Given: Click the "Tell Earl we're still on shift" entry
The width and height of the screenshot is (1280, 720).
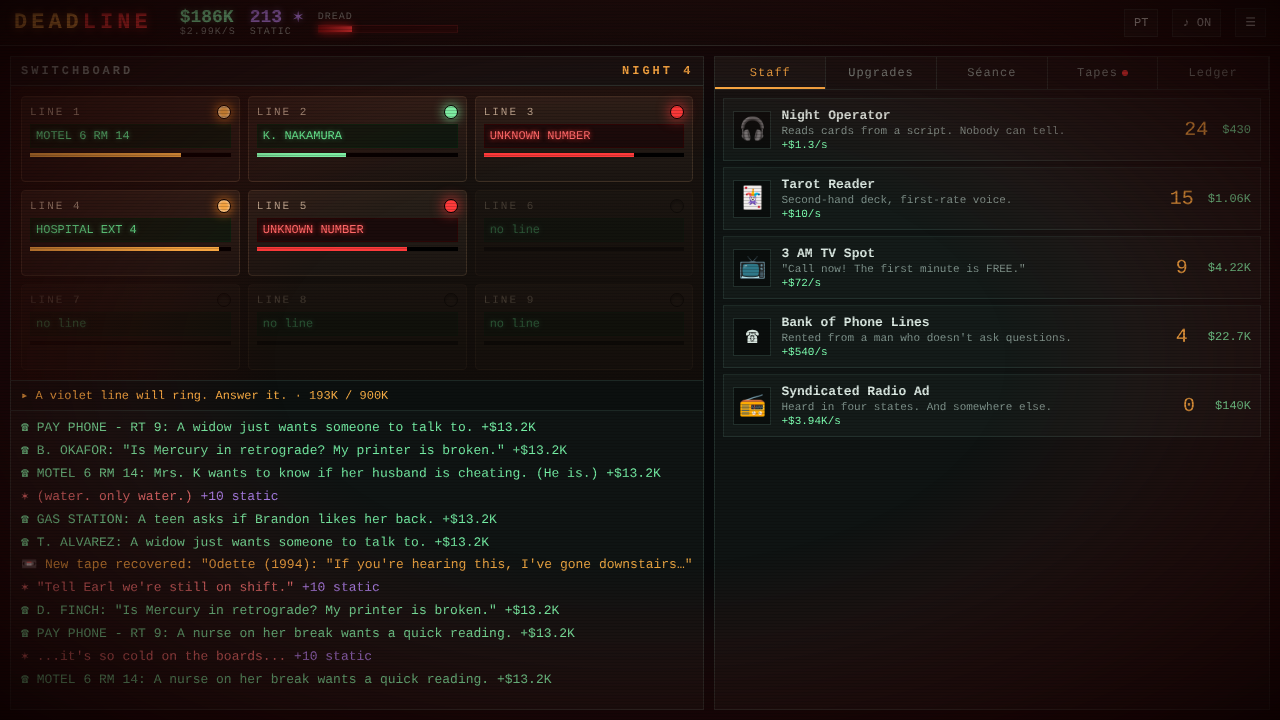Looking at the screenshot, I should pyautogui.click(x=200, y=588).
